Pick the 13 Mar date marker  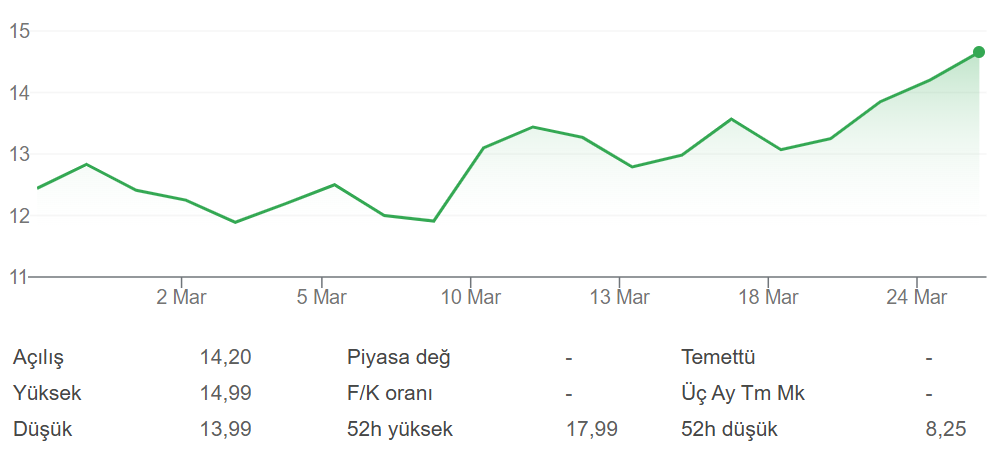point(619,297)
